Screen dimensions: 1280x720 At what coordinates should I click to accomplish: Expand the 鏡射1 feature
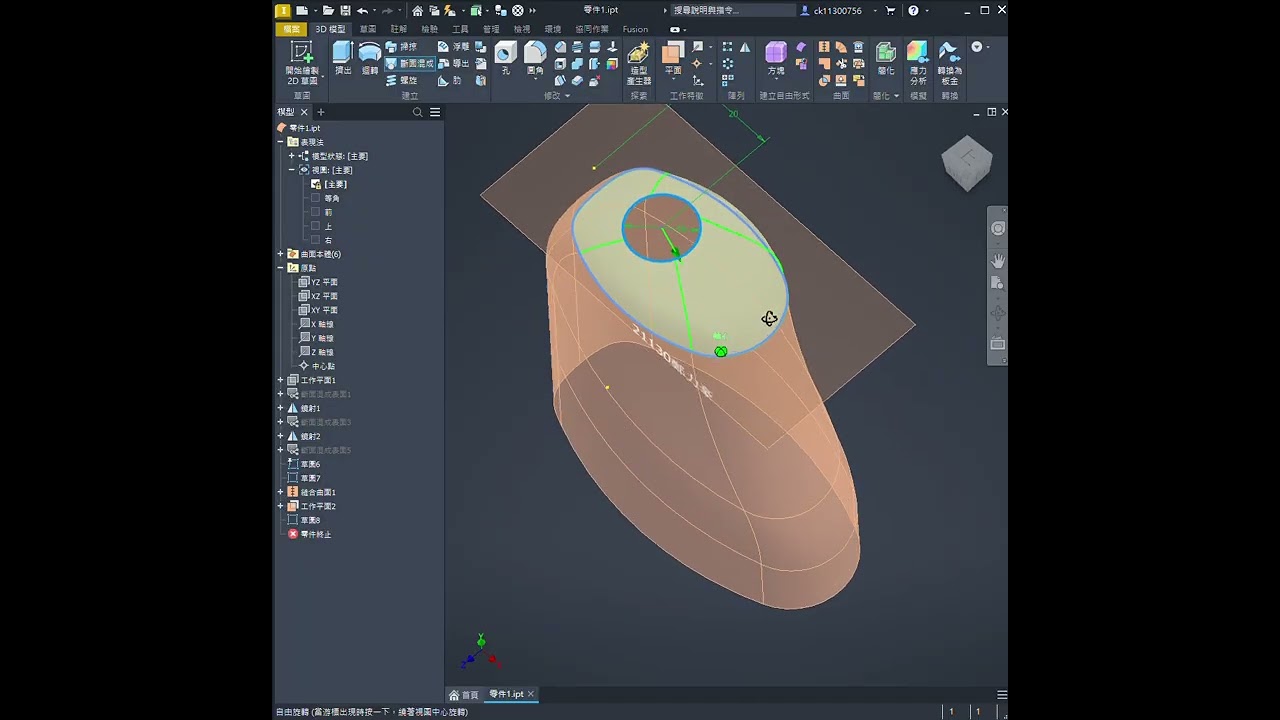tap(281, 408)
